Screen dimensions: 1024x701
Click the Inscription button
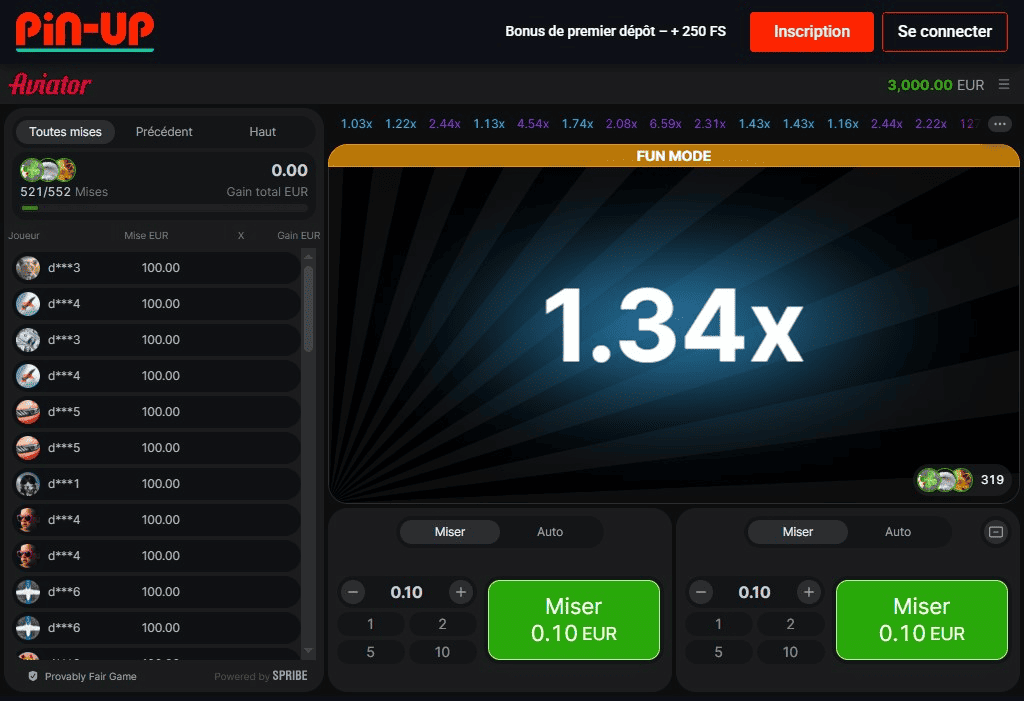812,31
